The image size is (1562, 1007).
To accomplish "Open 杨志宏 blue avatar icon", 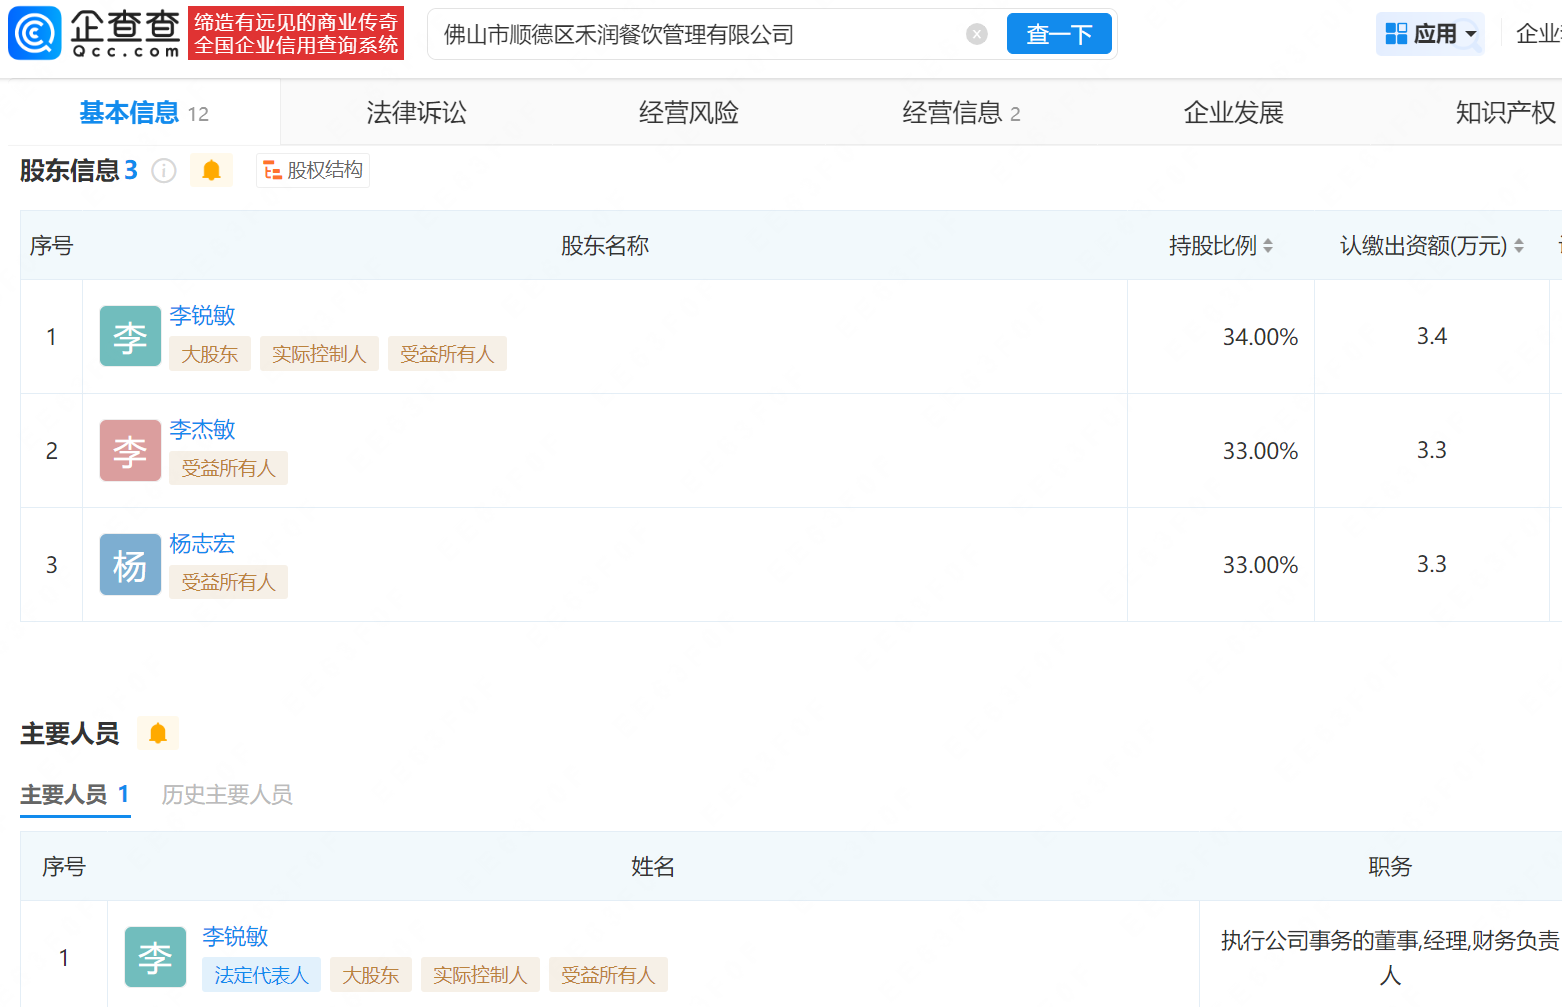I will point(130,564).
